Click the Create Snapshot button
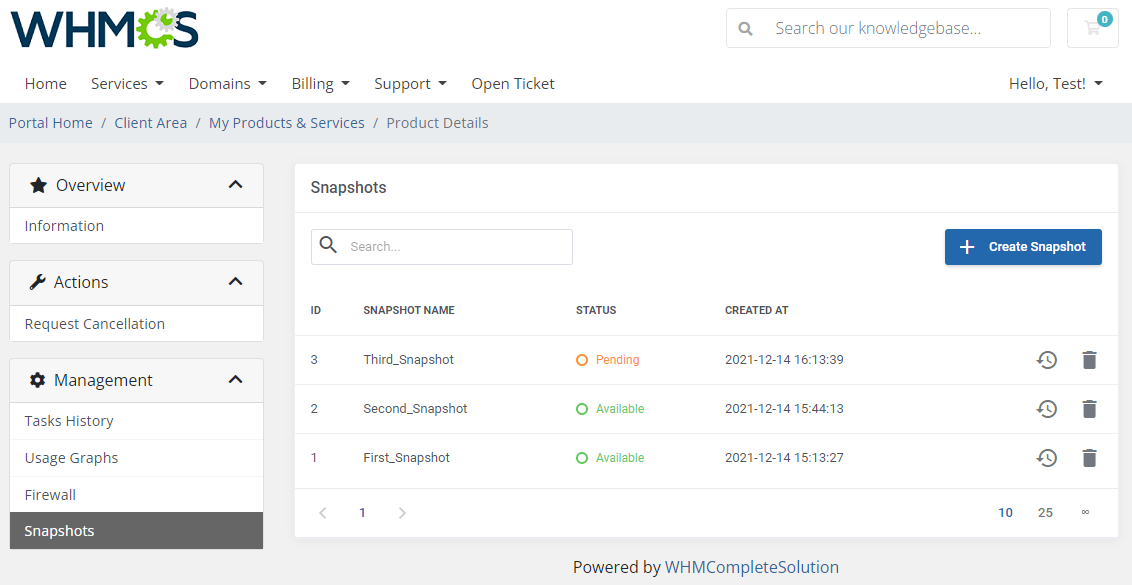Image resolution: width=1132 pixels, height=585 pixels. pos(1023,247)
